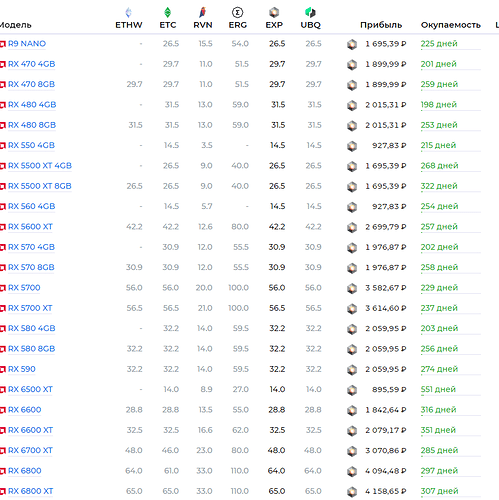Click profit coin icon in RX 6700 XT row
Viewport: 499px width, 500px height.
coord(352,451)
